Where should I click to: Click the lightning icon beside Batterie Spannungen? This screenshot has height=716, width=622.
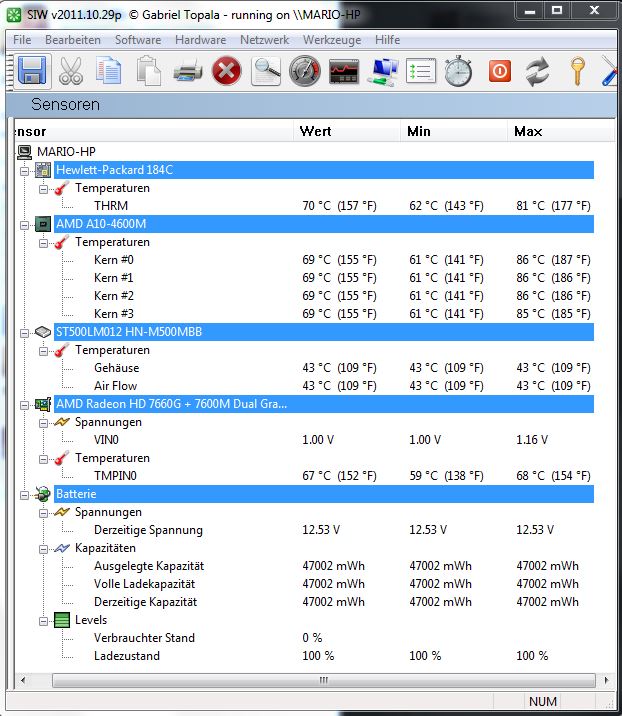pos(62,512)
